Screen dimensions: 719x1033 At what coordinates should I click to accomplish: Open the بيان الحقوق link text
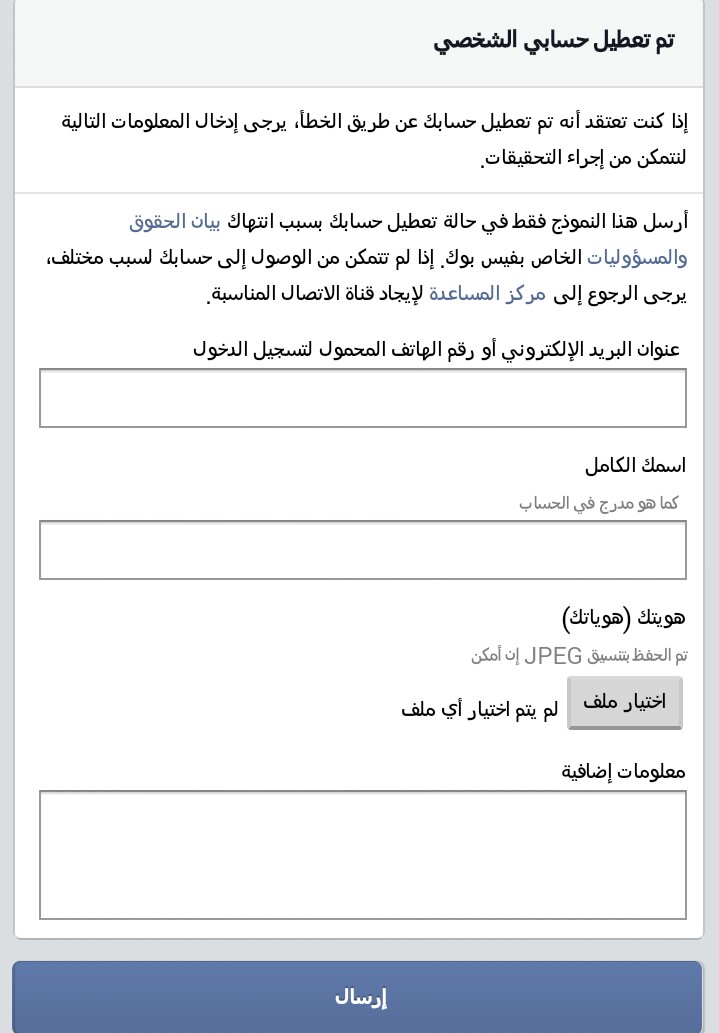click(x=175, y=221)
